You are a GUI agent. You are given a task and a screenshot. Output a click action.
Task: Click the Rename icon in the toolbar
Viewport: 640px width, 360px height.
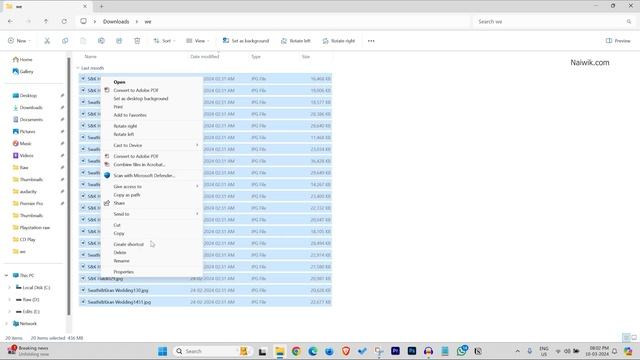[x=101, y=41]
